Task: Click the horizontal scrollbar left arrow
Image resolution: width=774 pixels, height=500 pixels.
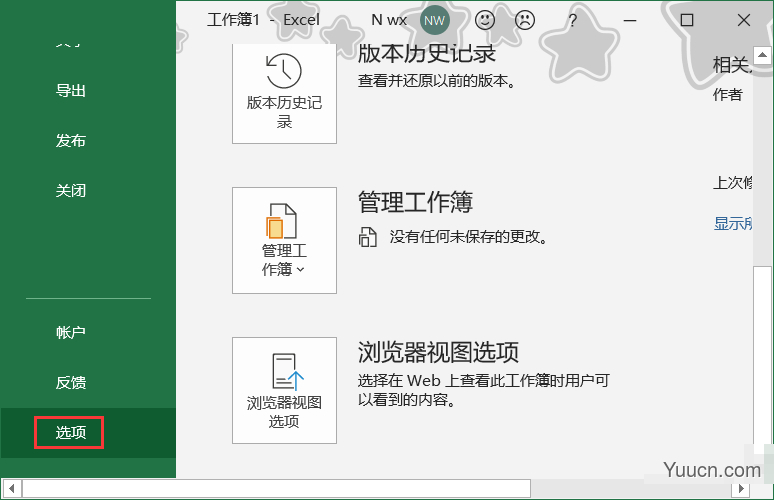Action: 11,489
